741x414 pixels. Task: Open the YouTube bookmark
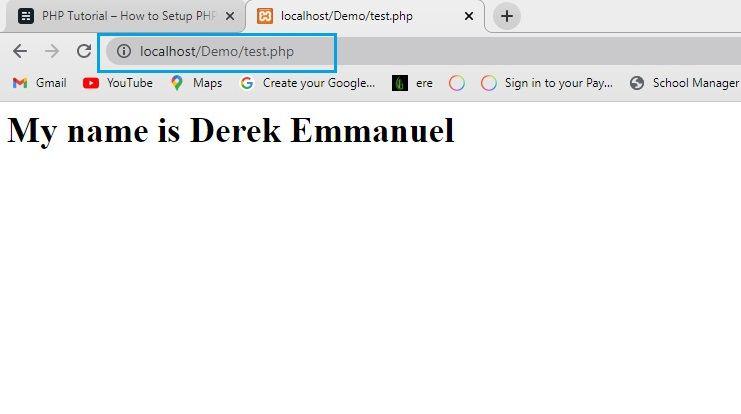click(118, 83)
